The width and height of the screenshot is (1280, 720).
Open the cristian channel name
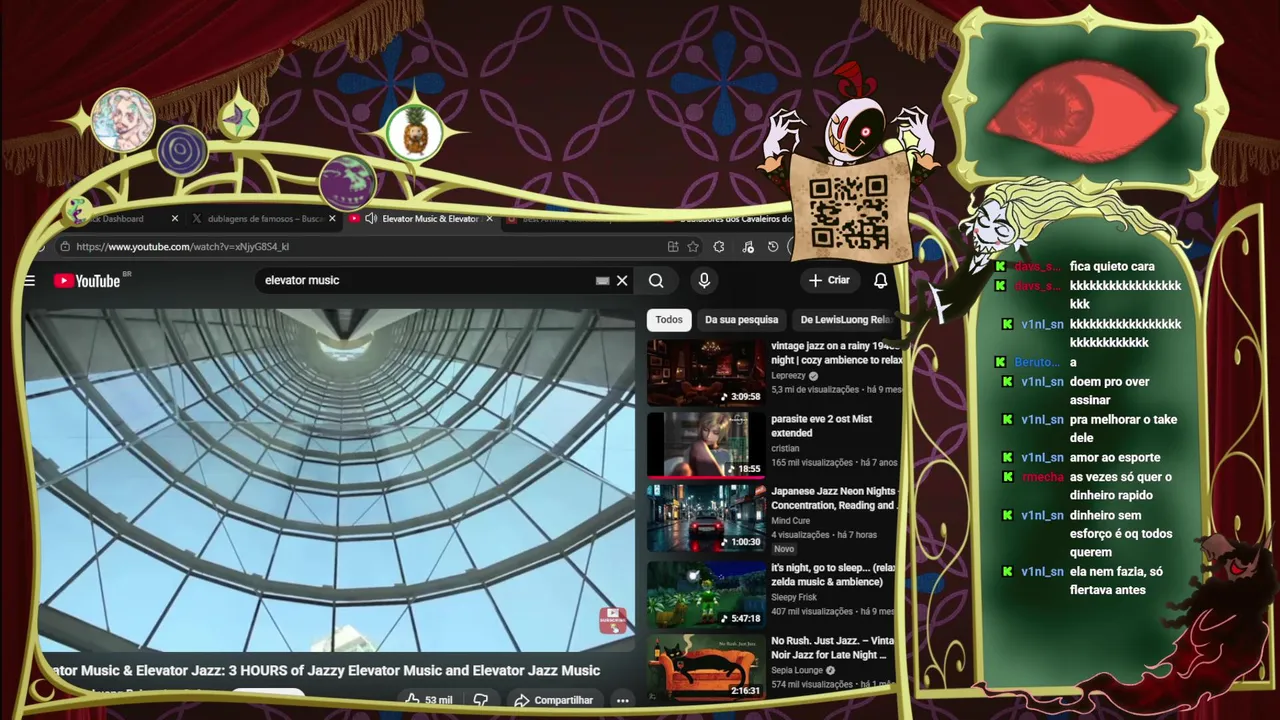point(785,449)
